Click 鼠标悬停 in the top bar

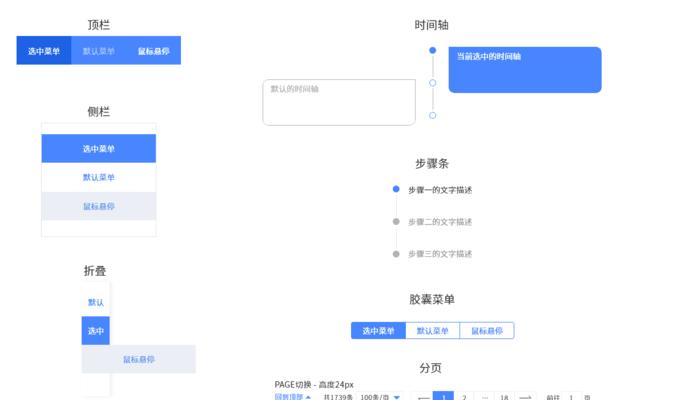tap(153, 51)
